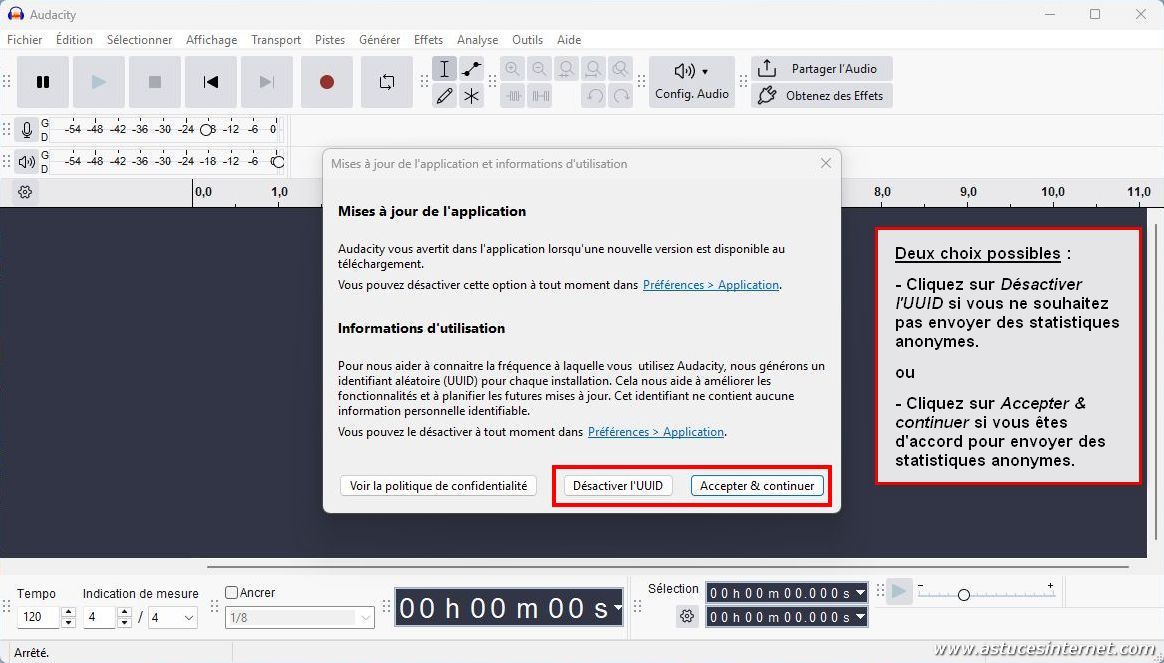
Task: Select the Envelope tool
Action: (471, 69)
